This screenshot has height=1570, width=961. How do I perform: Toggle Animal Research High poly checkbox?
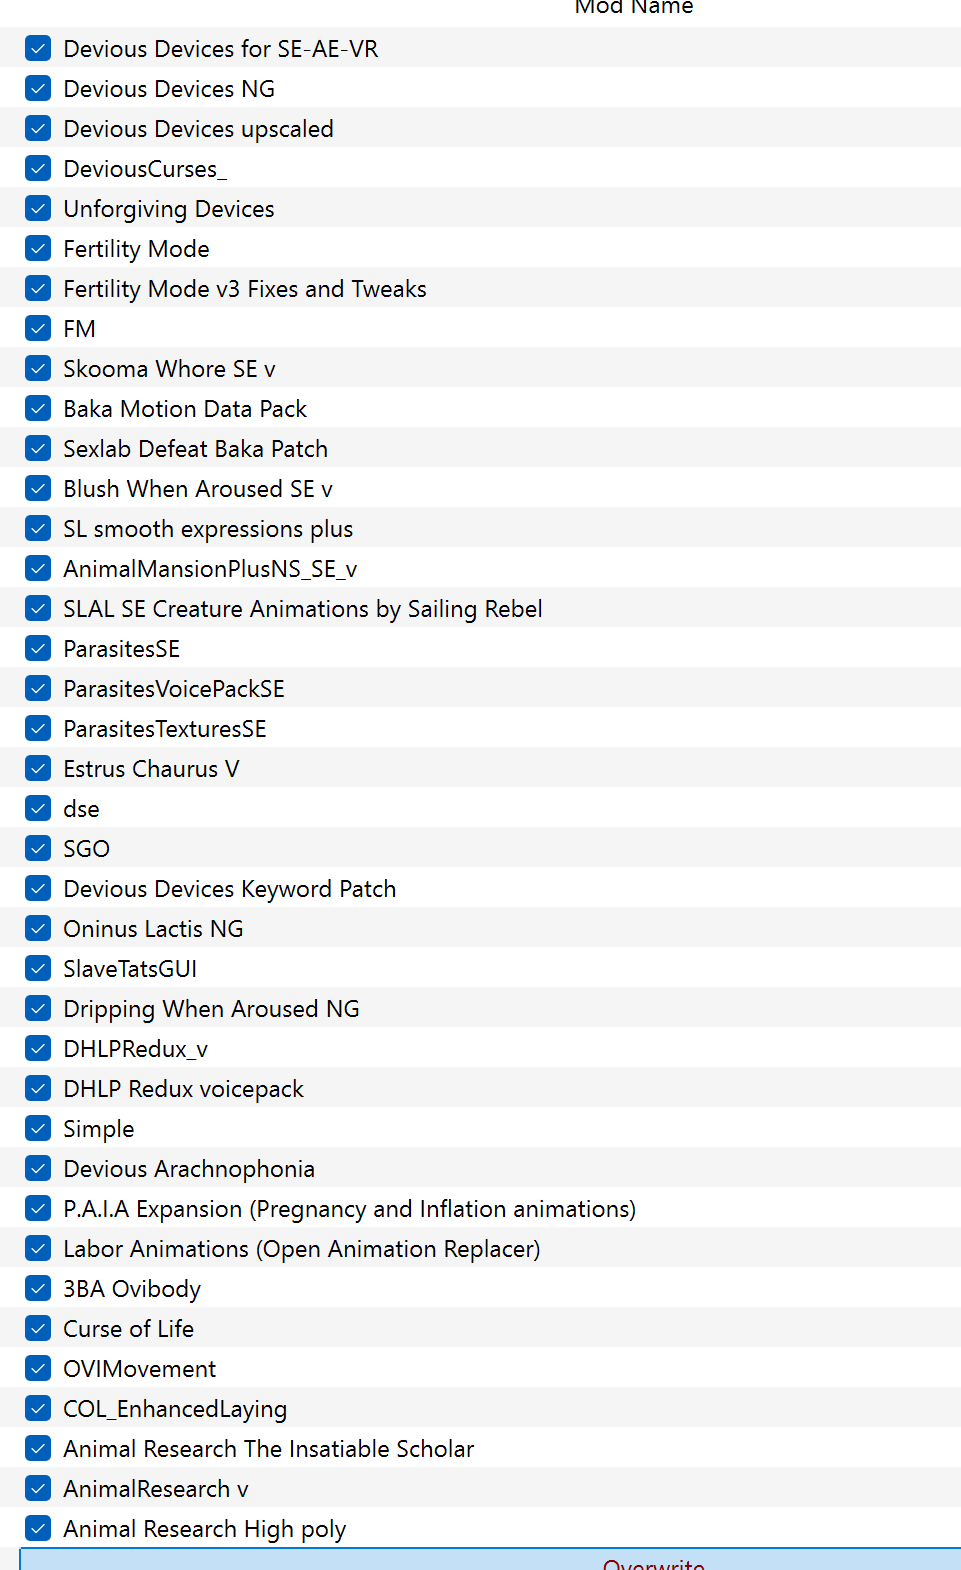click(x=38, y=1528)
